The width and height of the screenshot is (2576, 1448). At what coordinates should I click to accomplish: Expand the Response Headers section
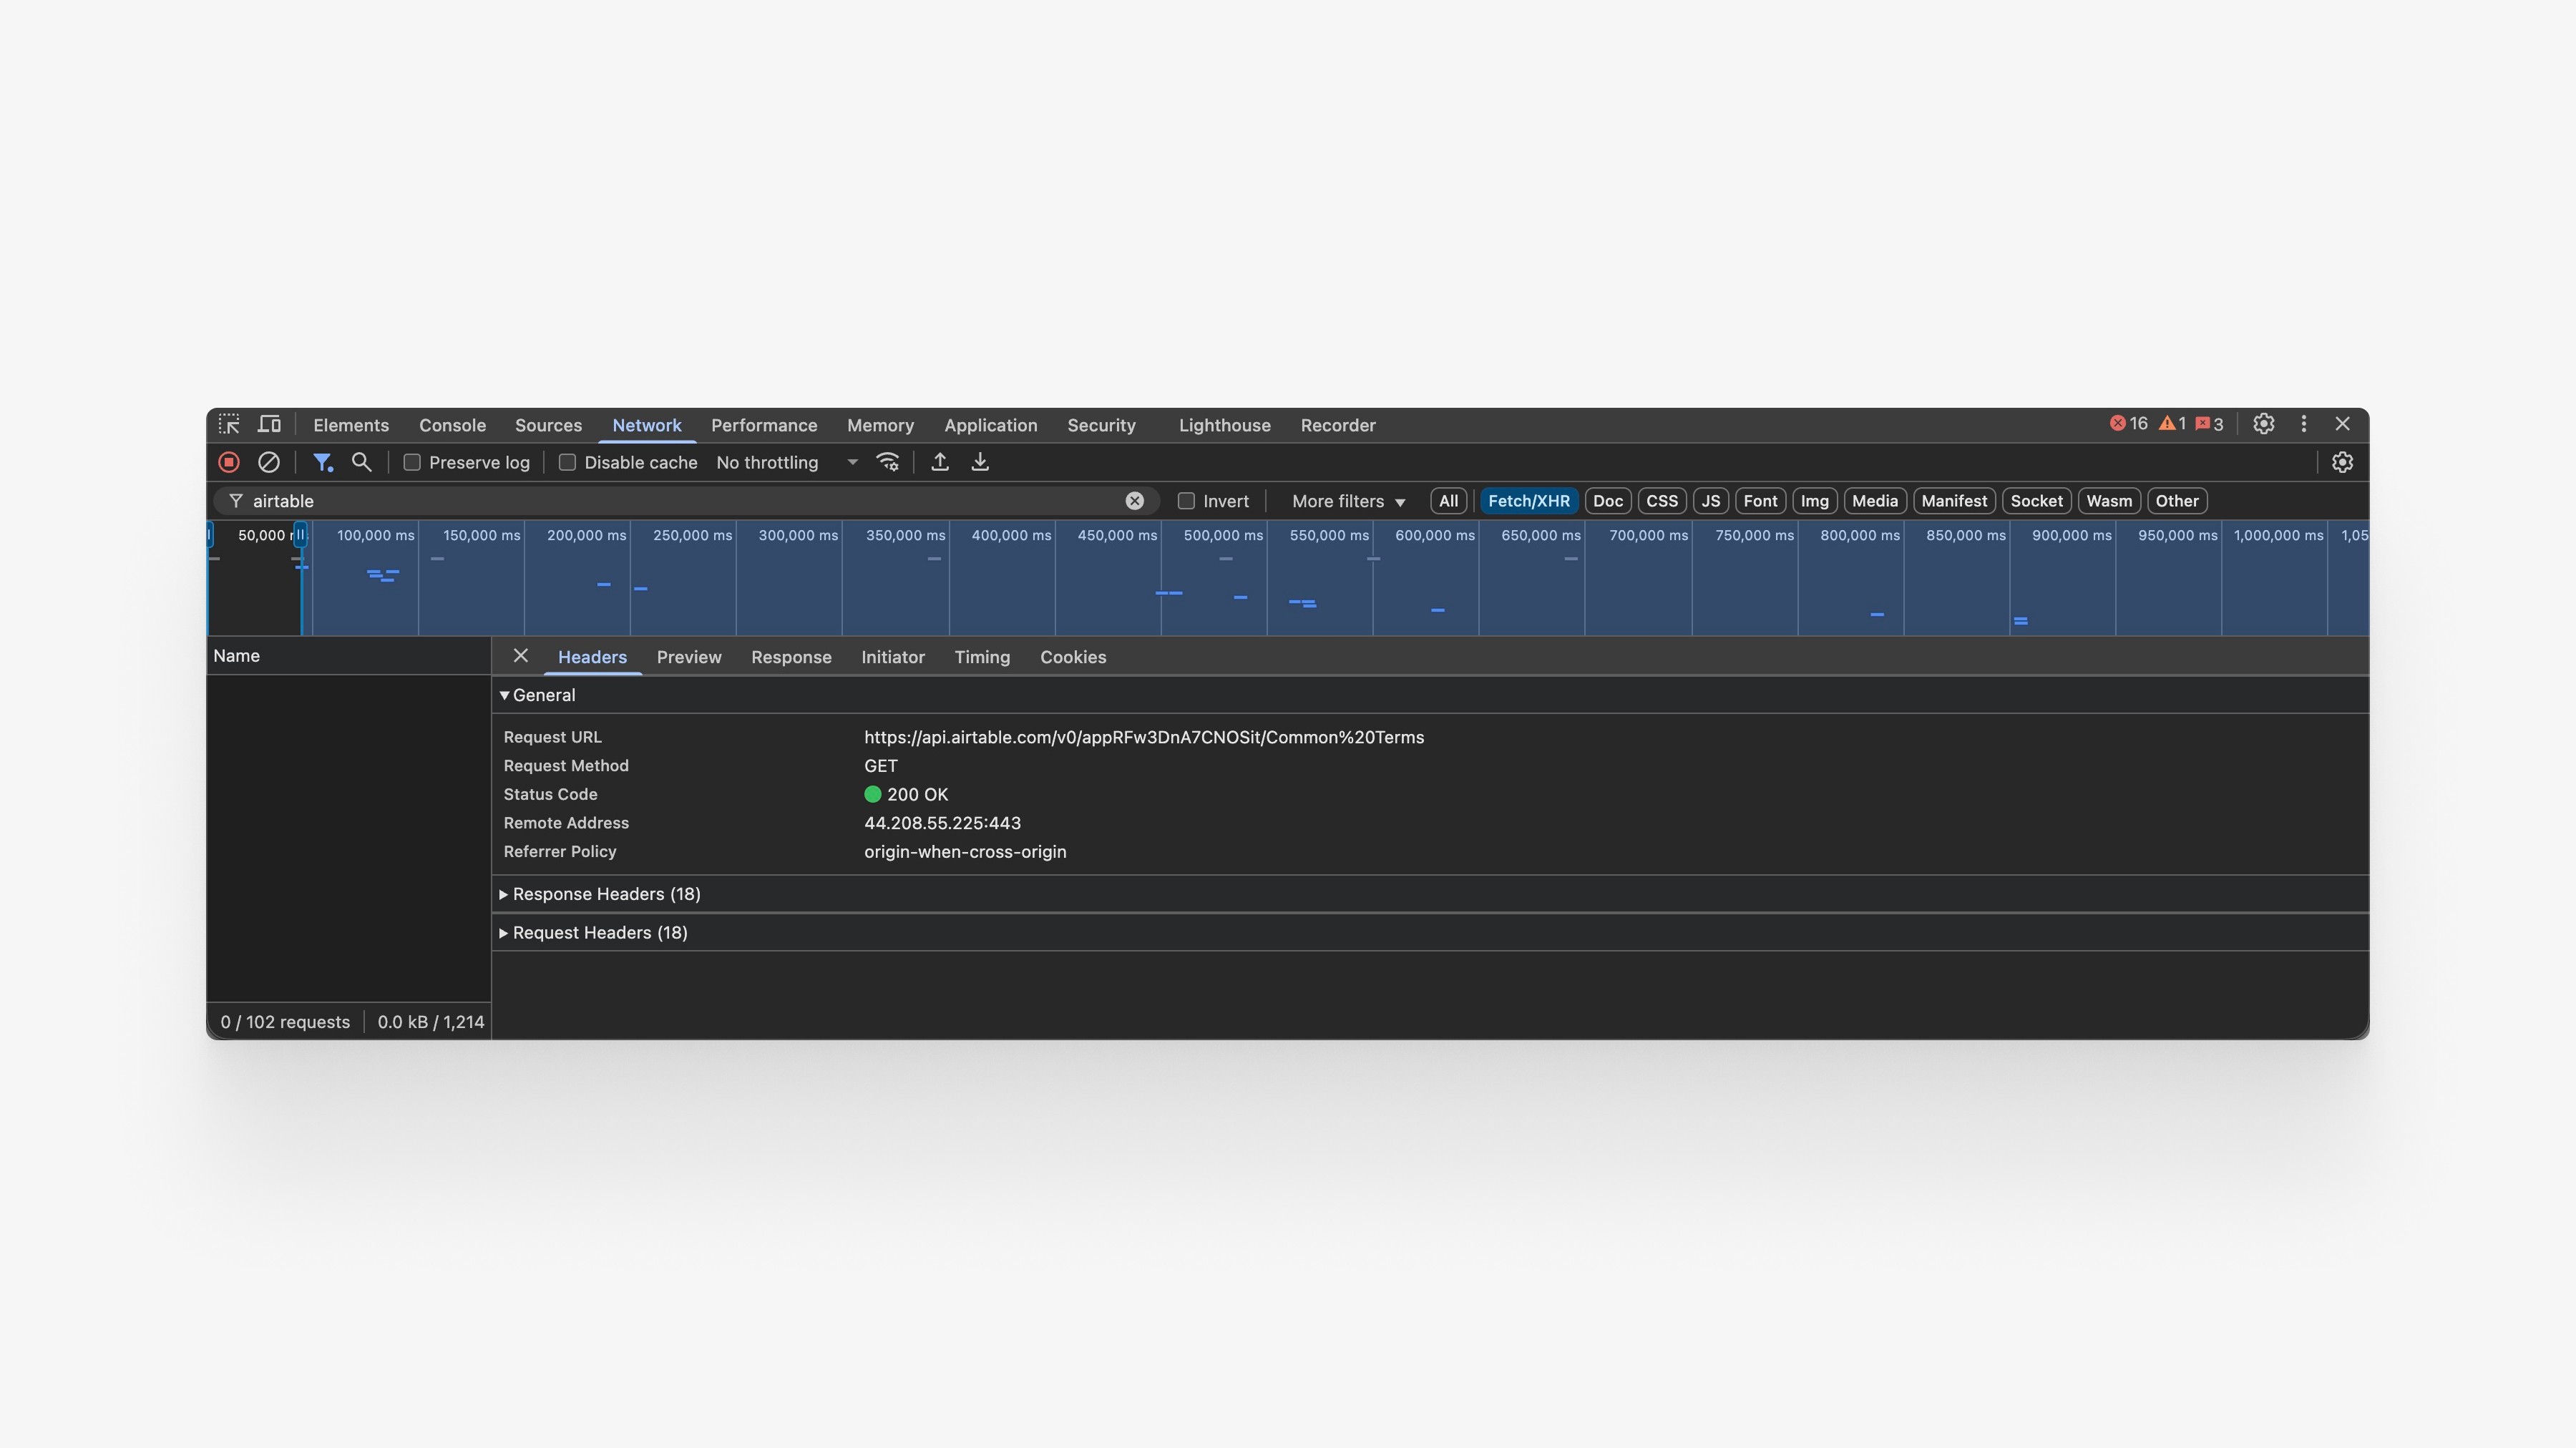605,894
